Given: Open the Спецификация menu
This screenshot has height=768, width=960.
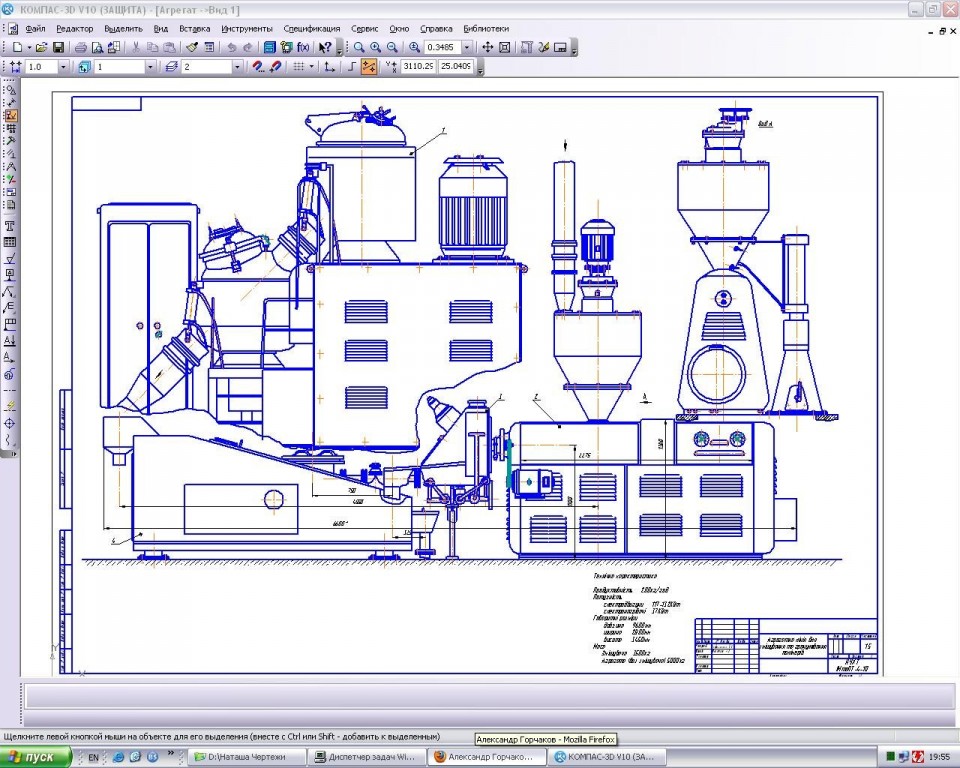Looking at the screenshot, I should tap(312, 29).
